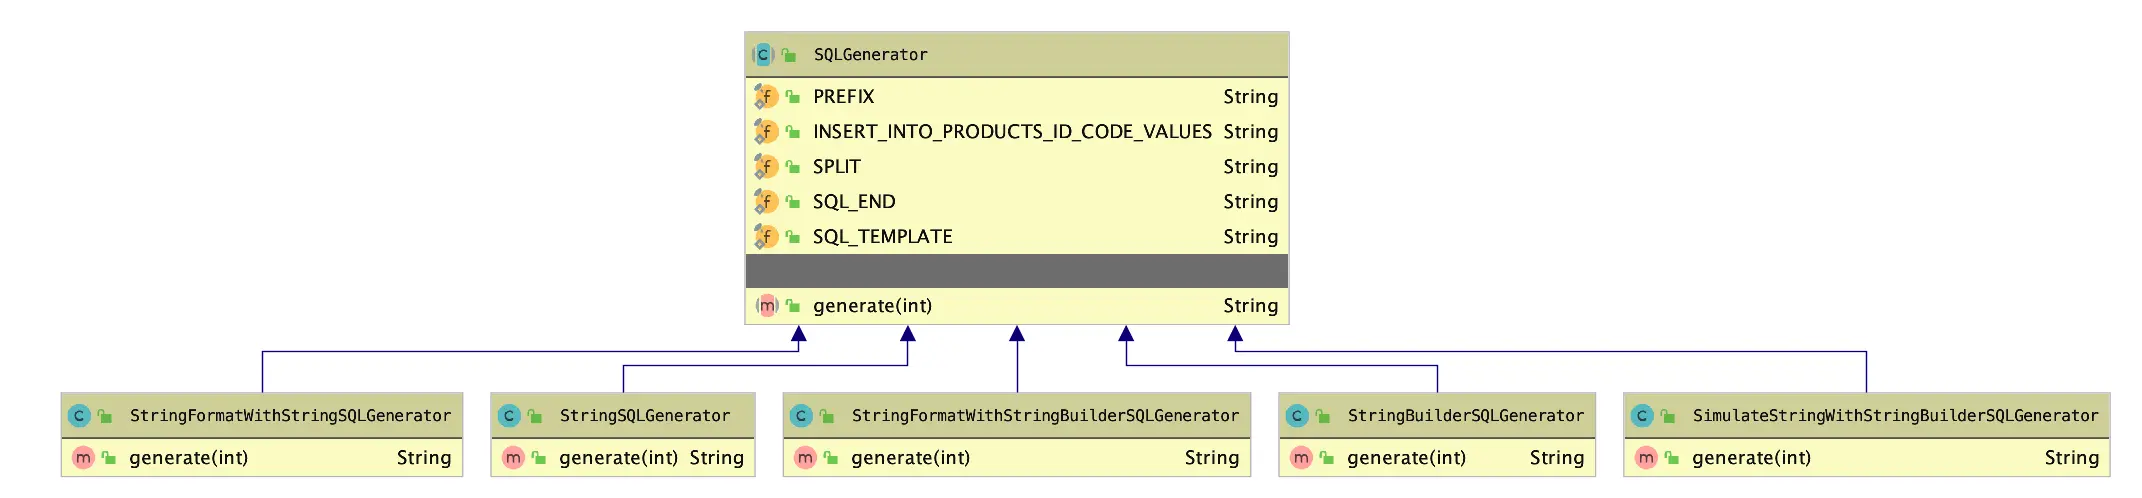Select generate(int) in StringSQLGenerator
Viewport: 2142px width, 498px height.
[x=618, y=458]
